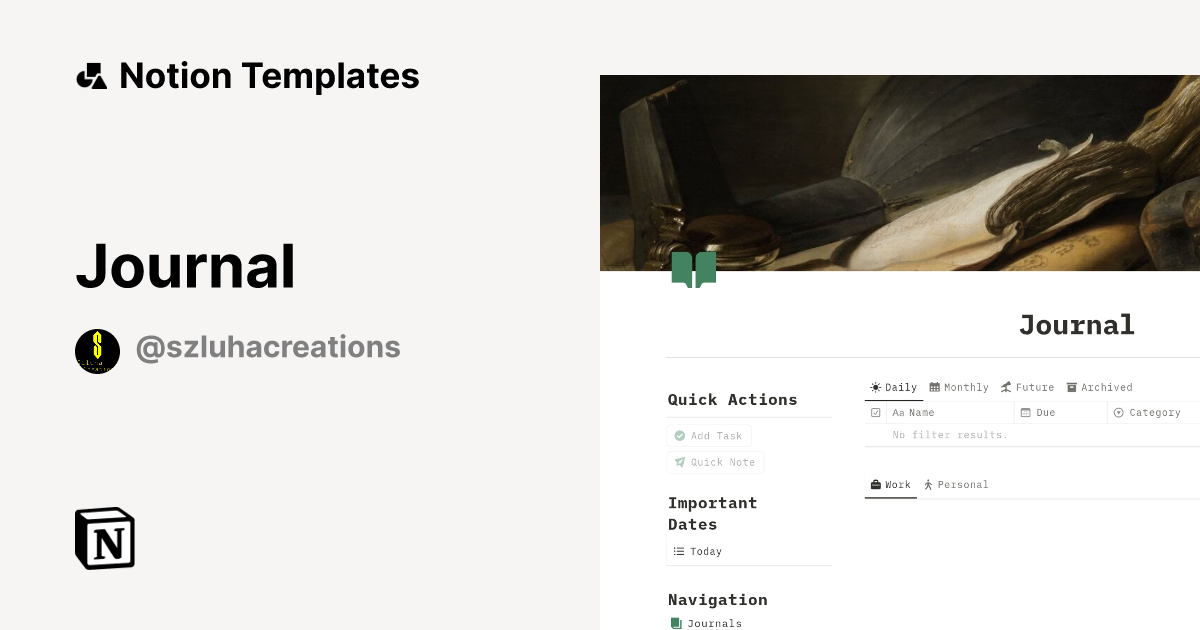
Task: Click the Add Task button
Action: click(709, 435)
